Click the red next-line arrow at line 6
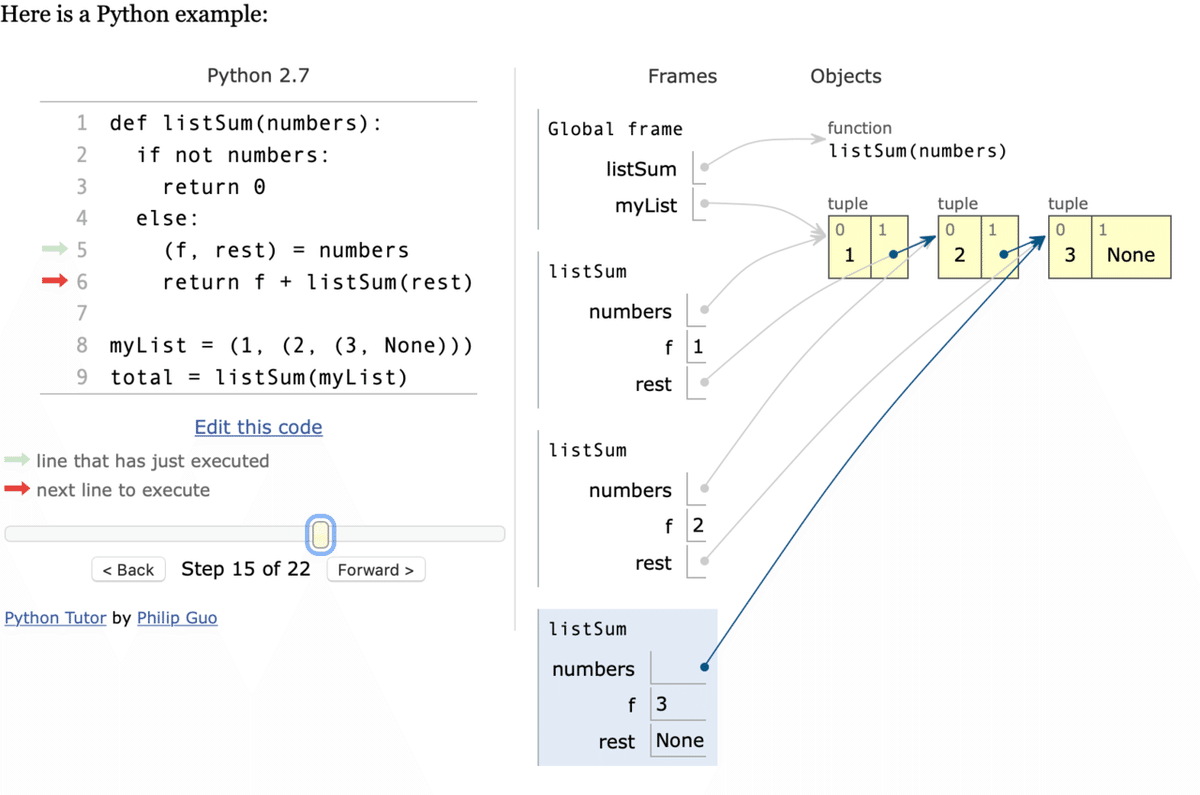 53,282
